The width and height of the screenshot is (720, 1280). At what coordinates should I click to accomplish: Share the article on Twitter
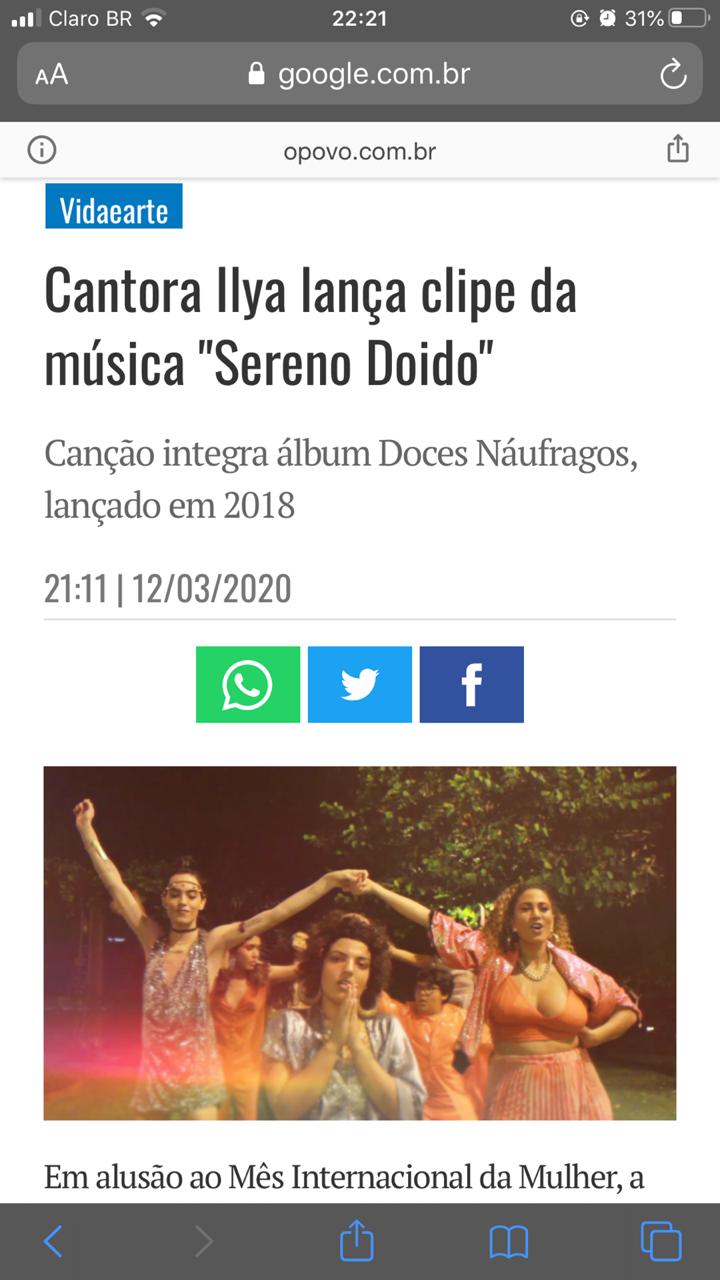360,684
